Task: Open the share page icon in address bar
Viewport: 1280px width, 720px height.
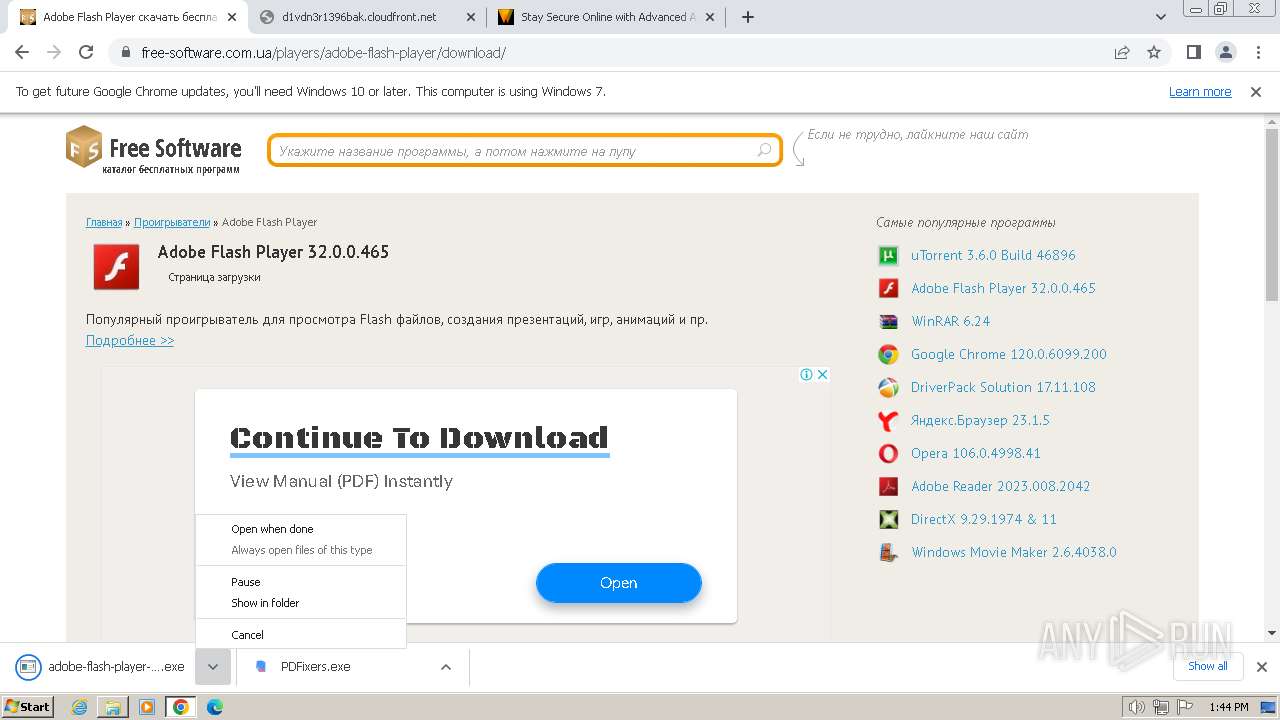Action: pos(1122,53)
